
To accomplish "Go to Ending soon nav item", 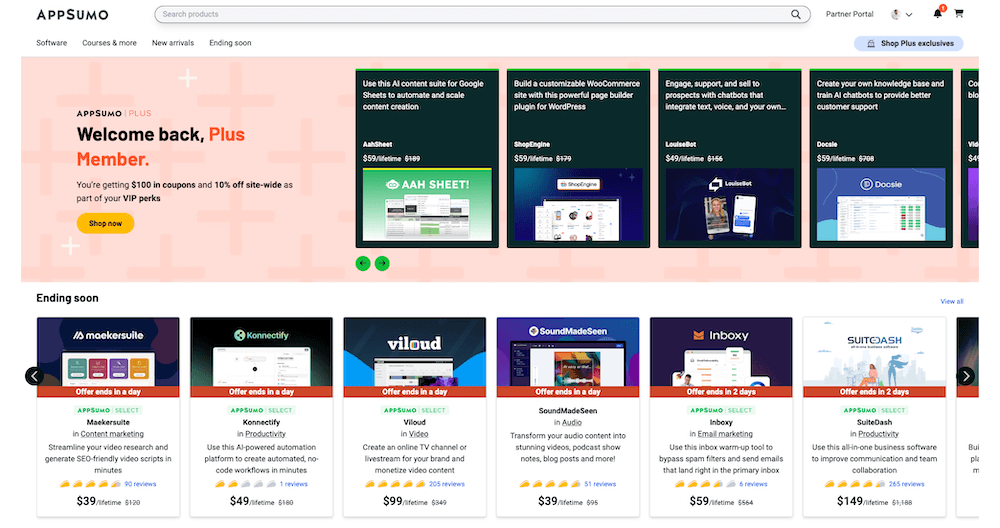I will coord(230,43).
